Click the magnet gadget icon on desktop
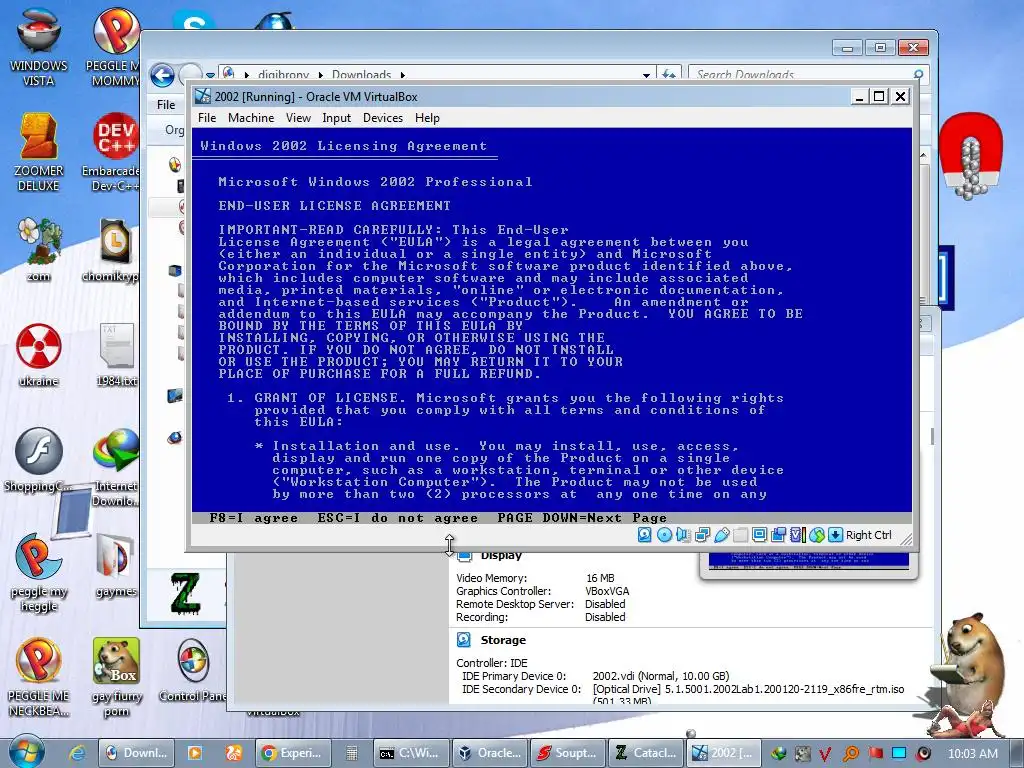The width and height of the screenshot is (1024, 768). [971, 155]
